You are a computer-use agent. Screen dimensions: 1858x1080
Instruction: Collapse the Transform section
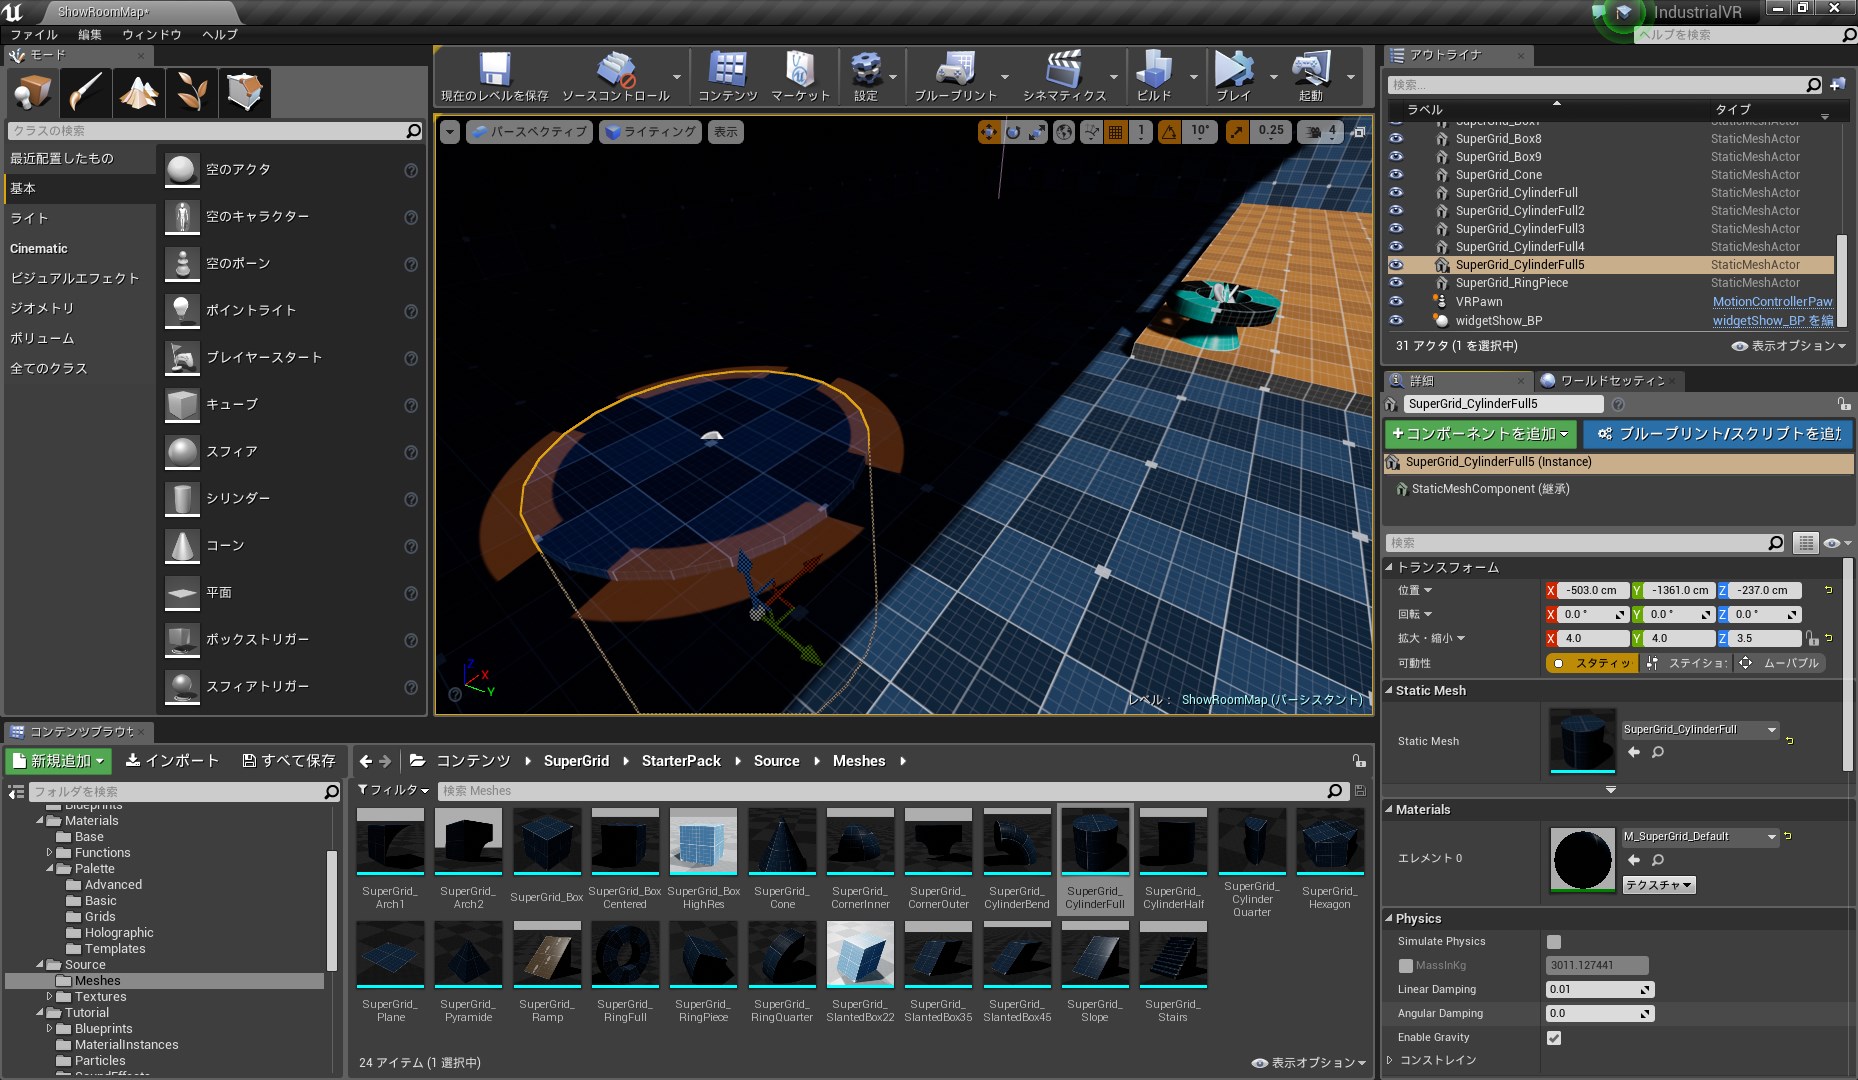[x=1389, y=567]
